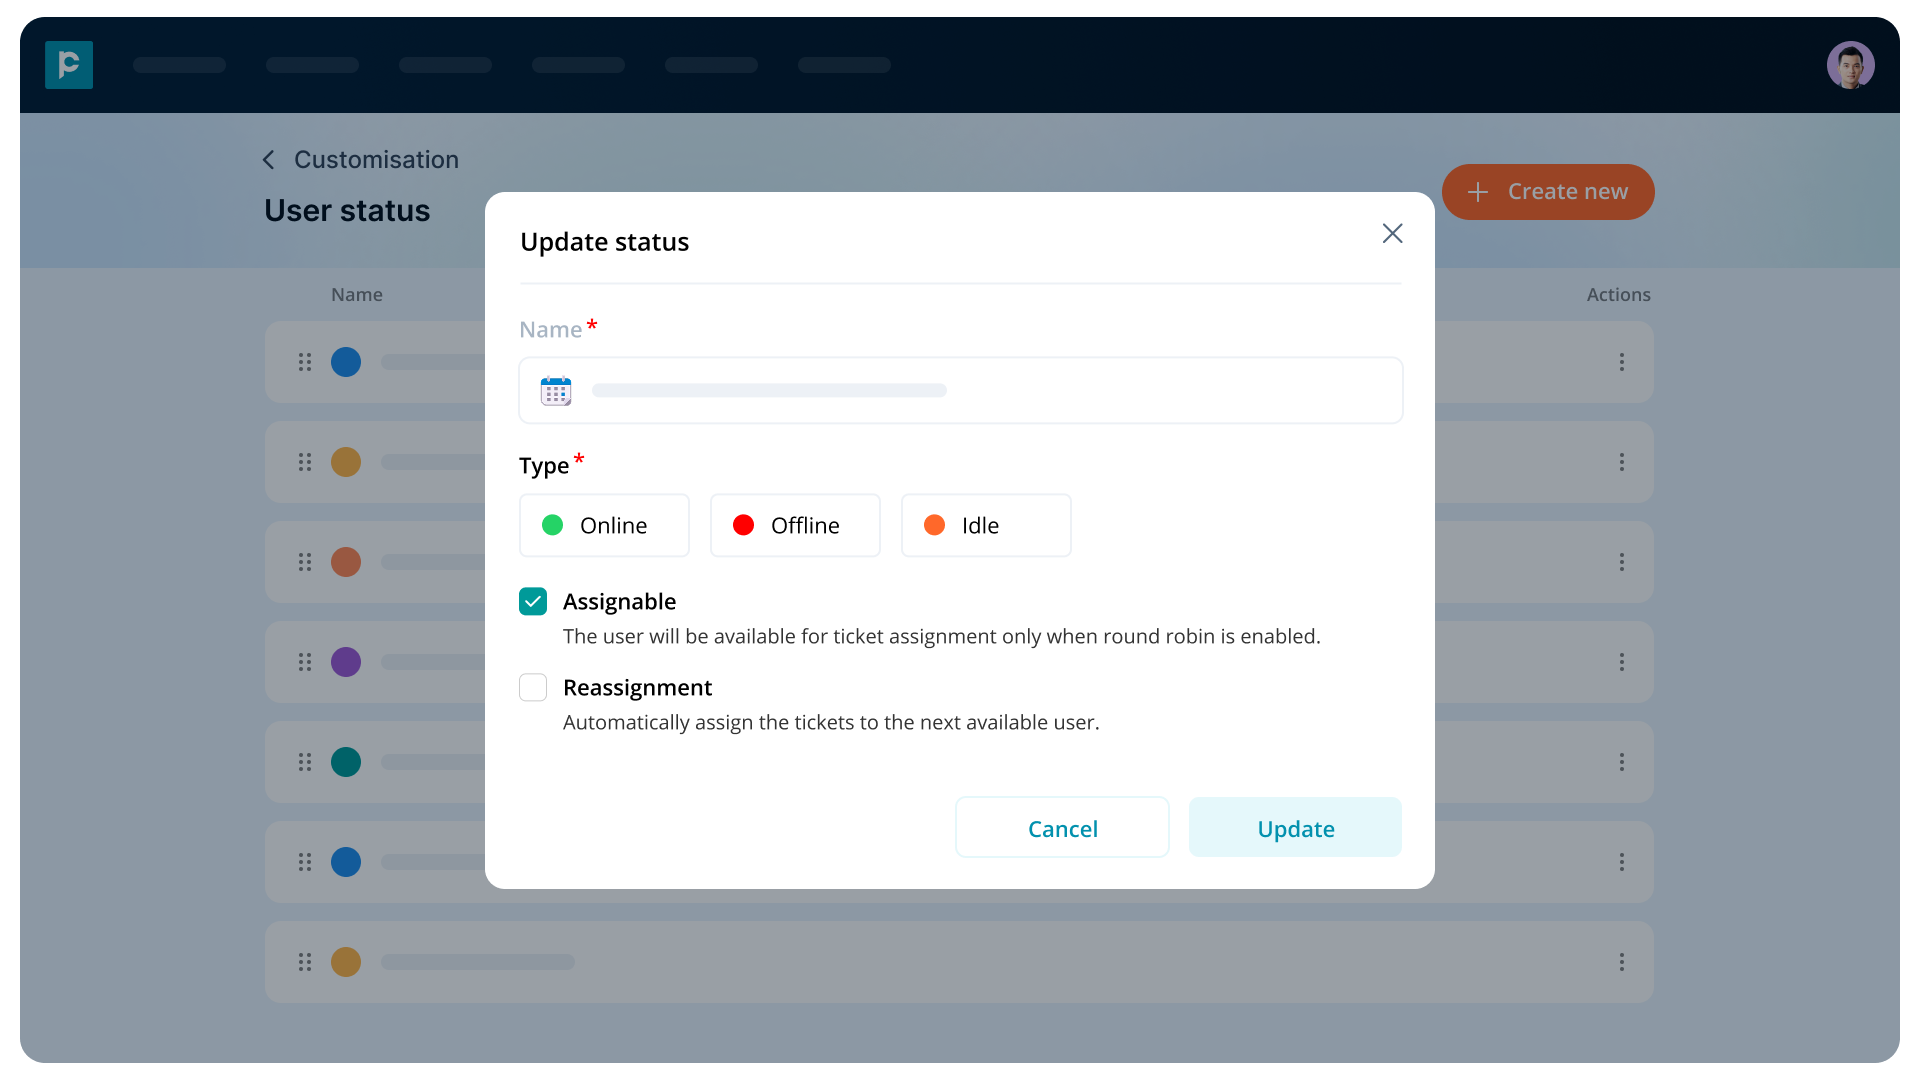The image size is (1920, 1080).
Task: Click inside the Name text input field
Action: tap(990, 391)
